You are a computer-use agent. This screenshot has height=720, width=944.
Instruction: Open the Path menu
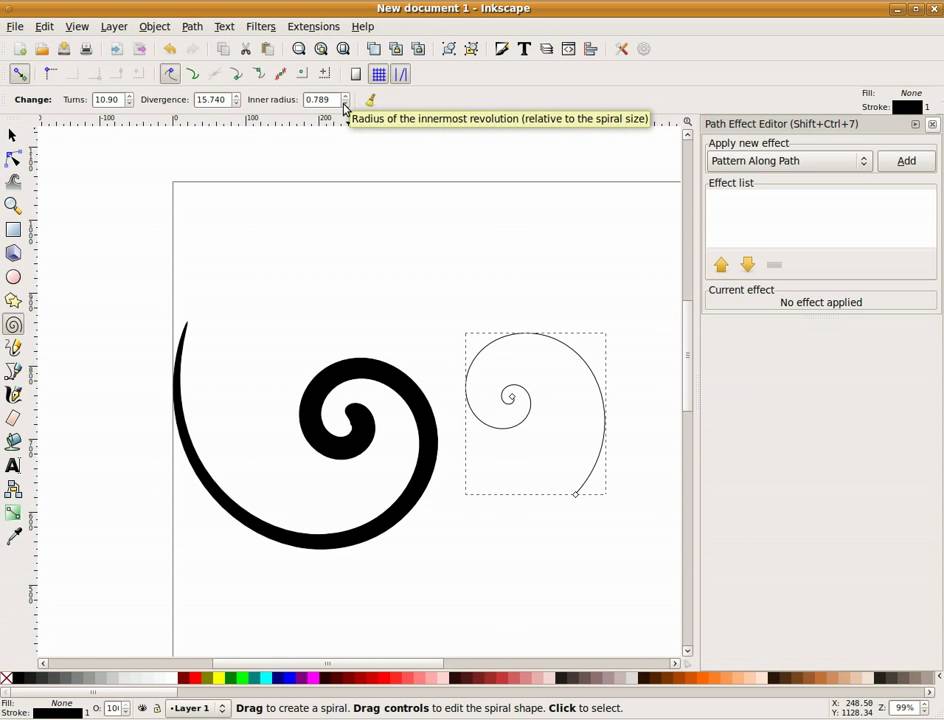click(192, 26)
